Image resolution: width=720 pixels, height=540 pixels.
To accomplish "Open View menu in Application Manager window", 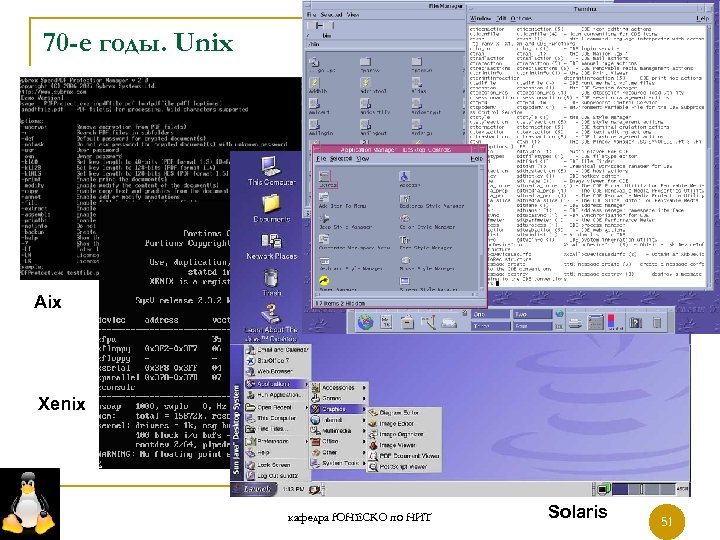I will pos(363,158).
